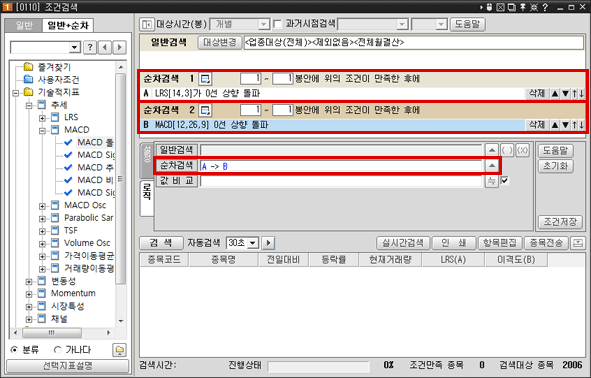The image size is (591, 378).
Task: Click the folder icon beside 가나다 option
Action: tap(119, 350)
